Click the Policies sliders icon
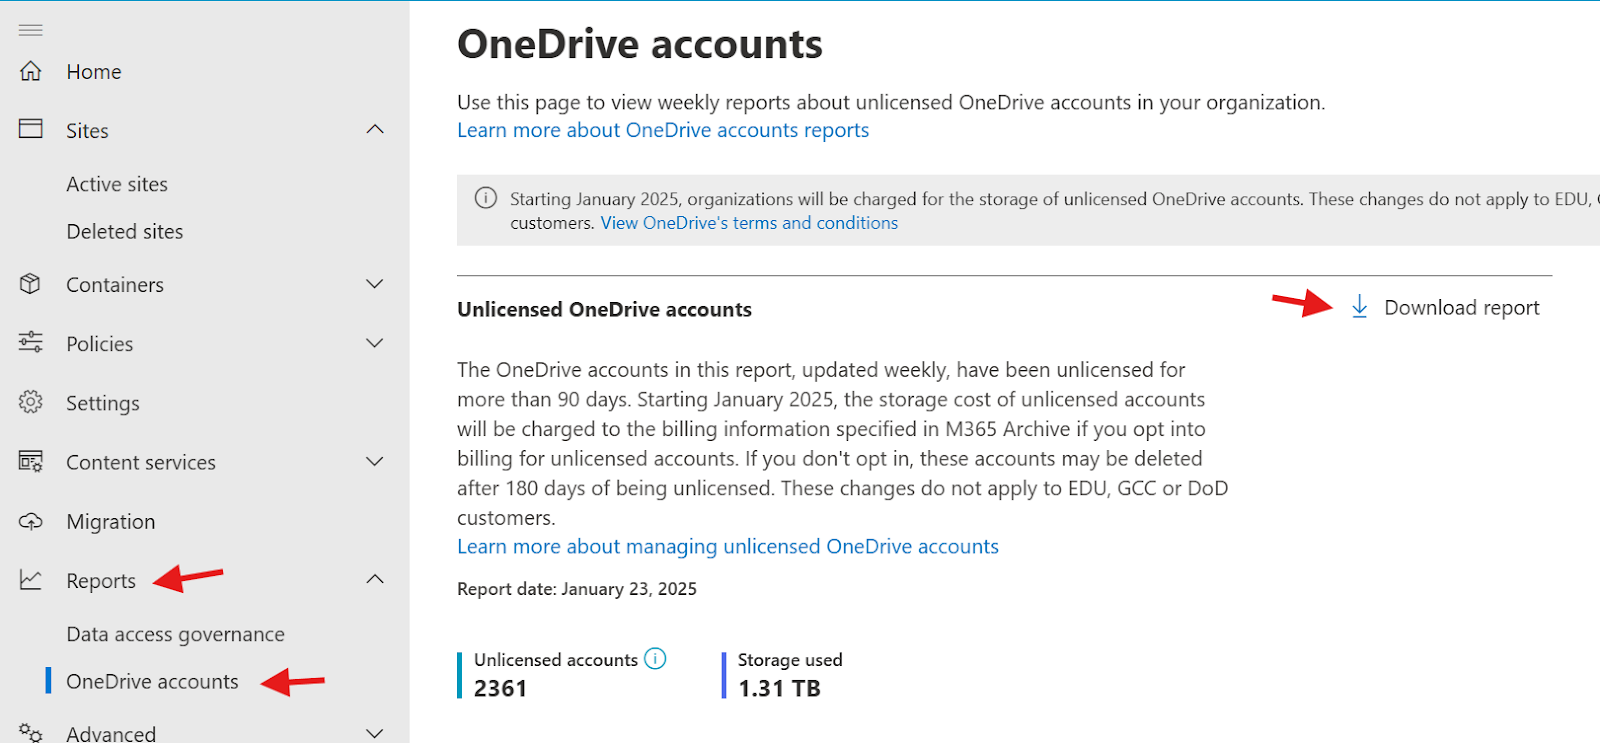1600x743 pixels. pyautogui.click(x=31, y=342)
